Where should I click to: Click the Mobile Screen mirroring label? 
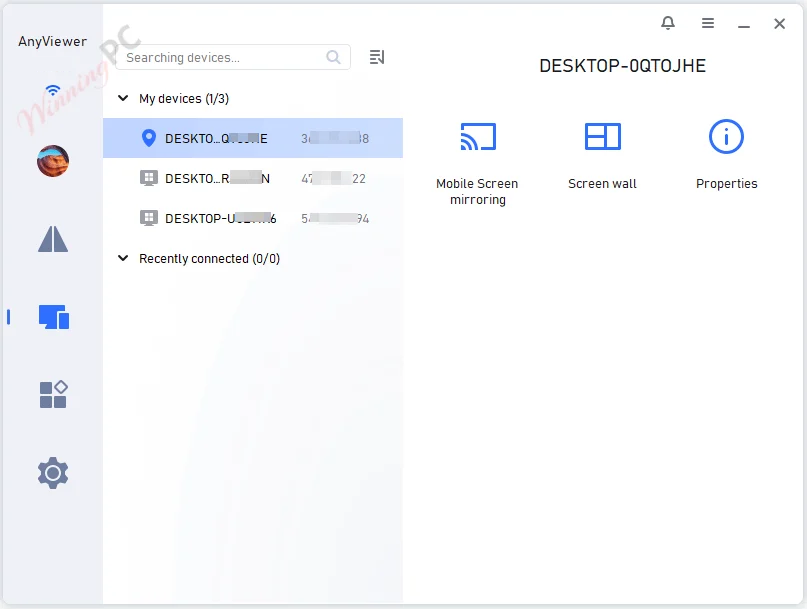point(477,192)
